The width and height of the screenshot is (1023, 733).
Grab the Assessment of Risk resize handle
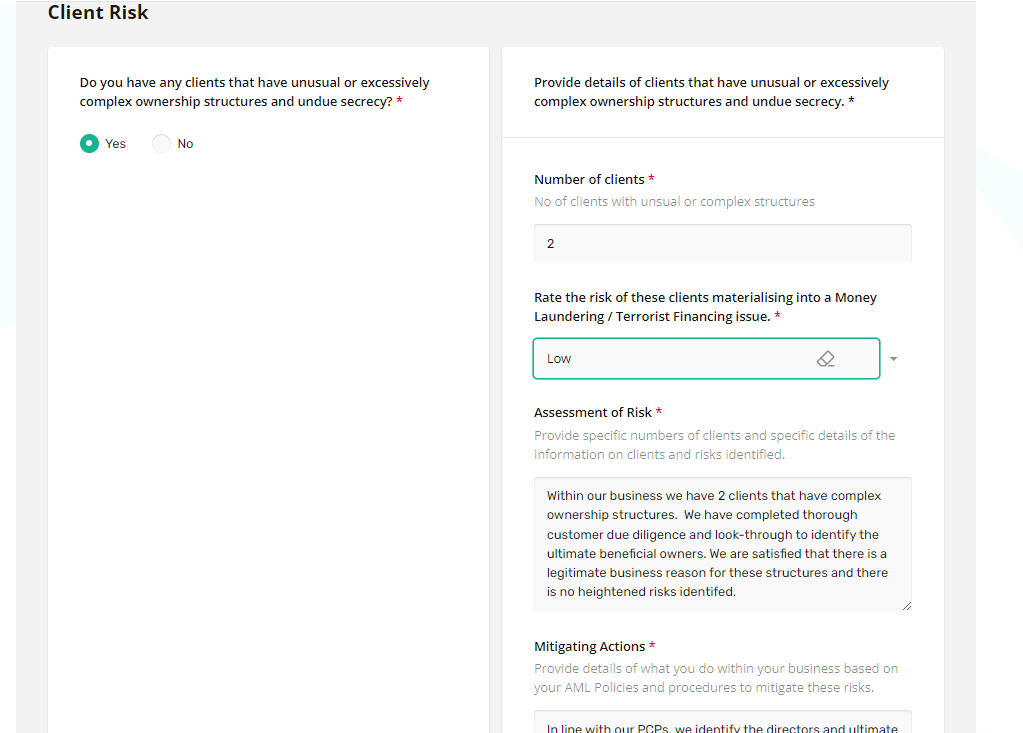point(907,605)
